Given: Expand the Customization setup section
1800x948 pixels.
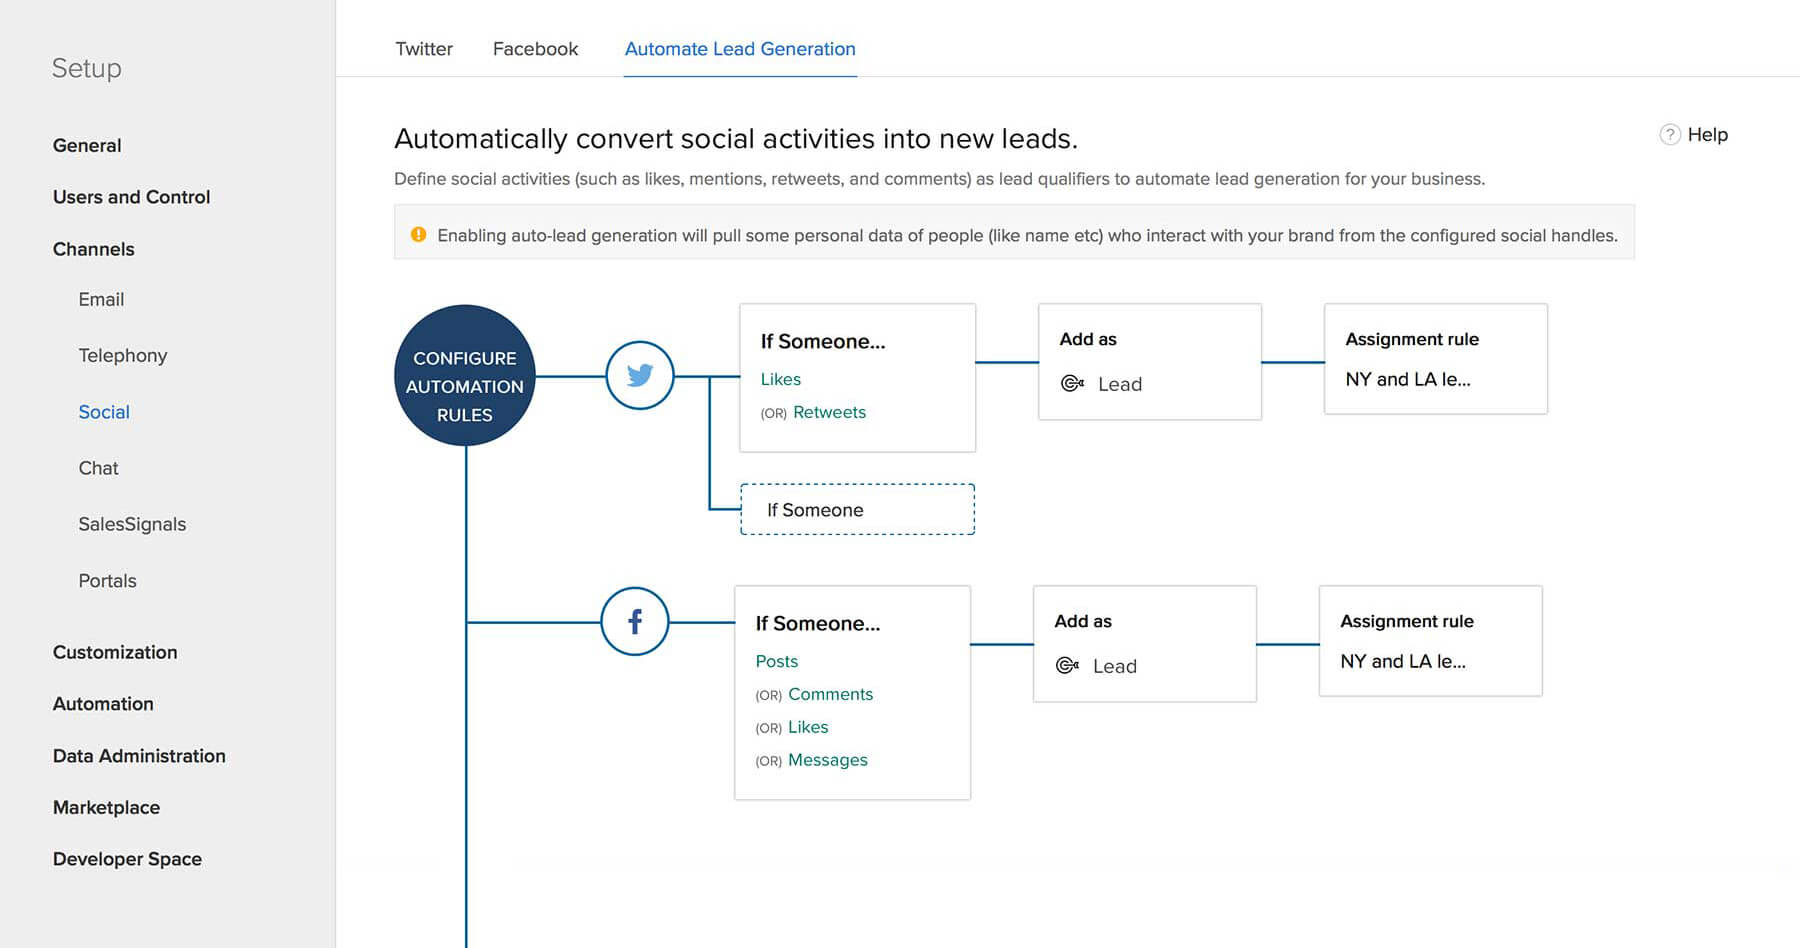Looking at the screenshot, I should click(x=115, y=652).
